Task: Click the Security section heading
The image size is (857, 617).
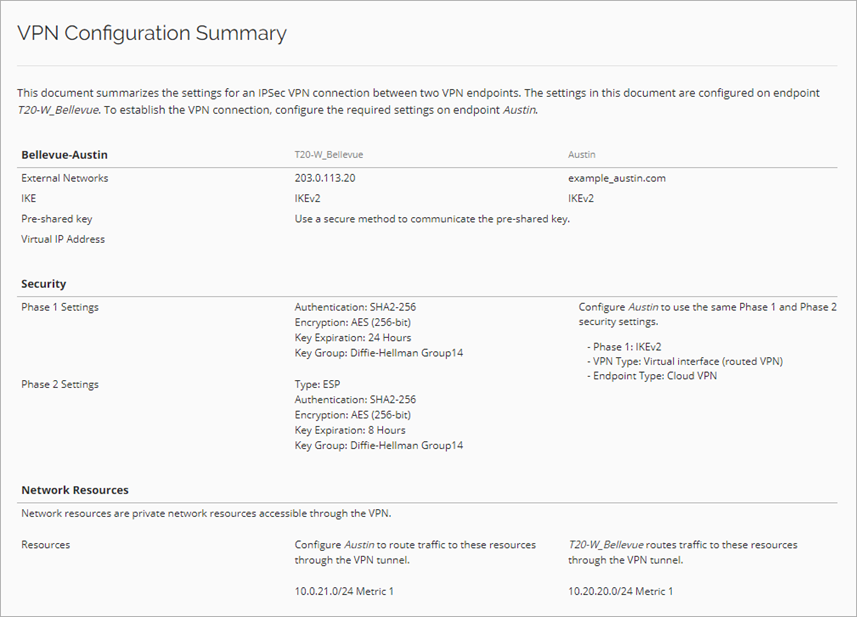Action: click(x=43, y=284)
